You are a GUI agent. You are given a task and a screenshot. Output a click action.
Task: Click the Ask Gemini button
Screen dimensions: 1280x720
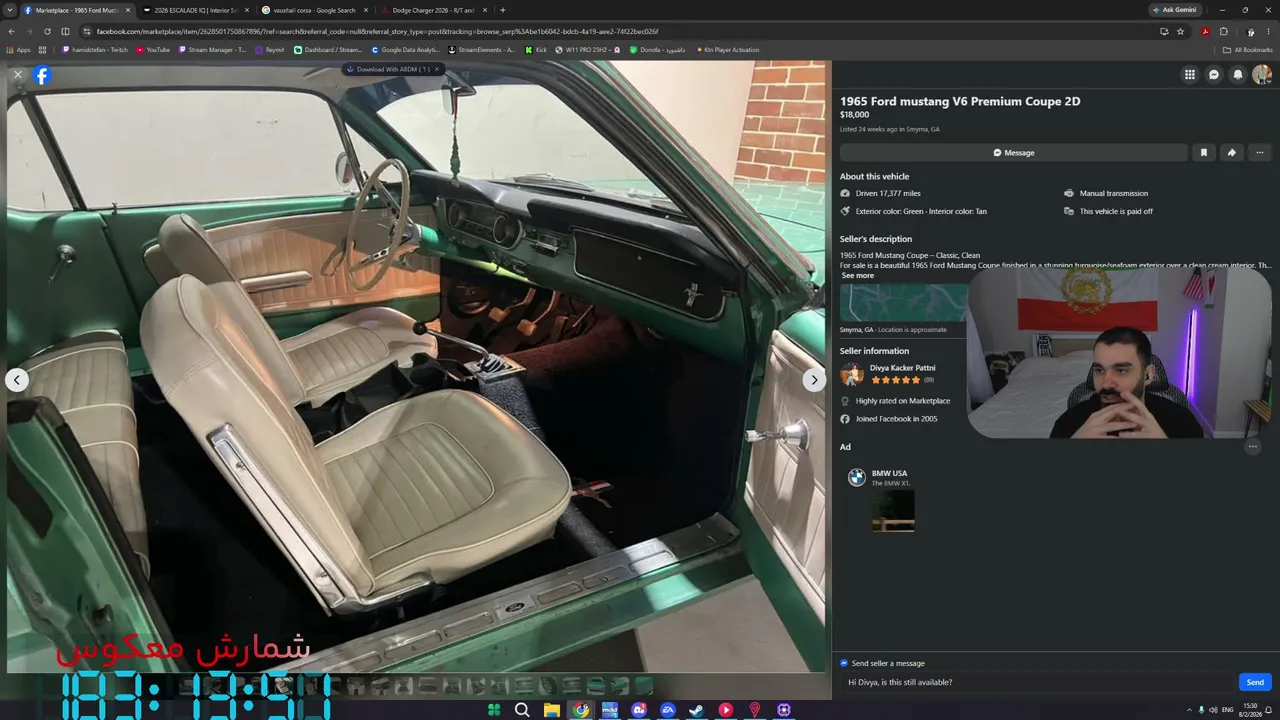coord(1175,10)
